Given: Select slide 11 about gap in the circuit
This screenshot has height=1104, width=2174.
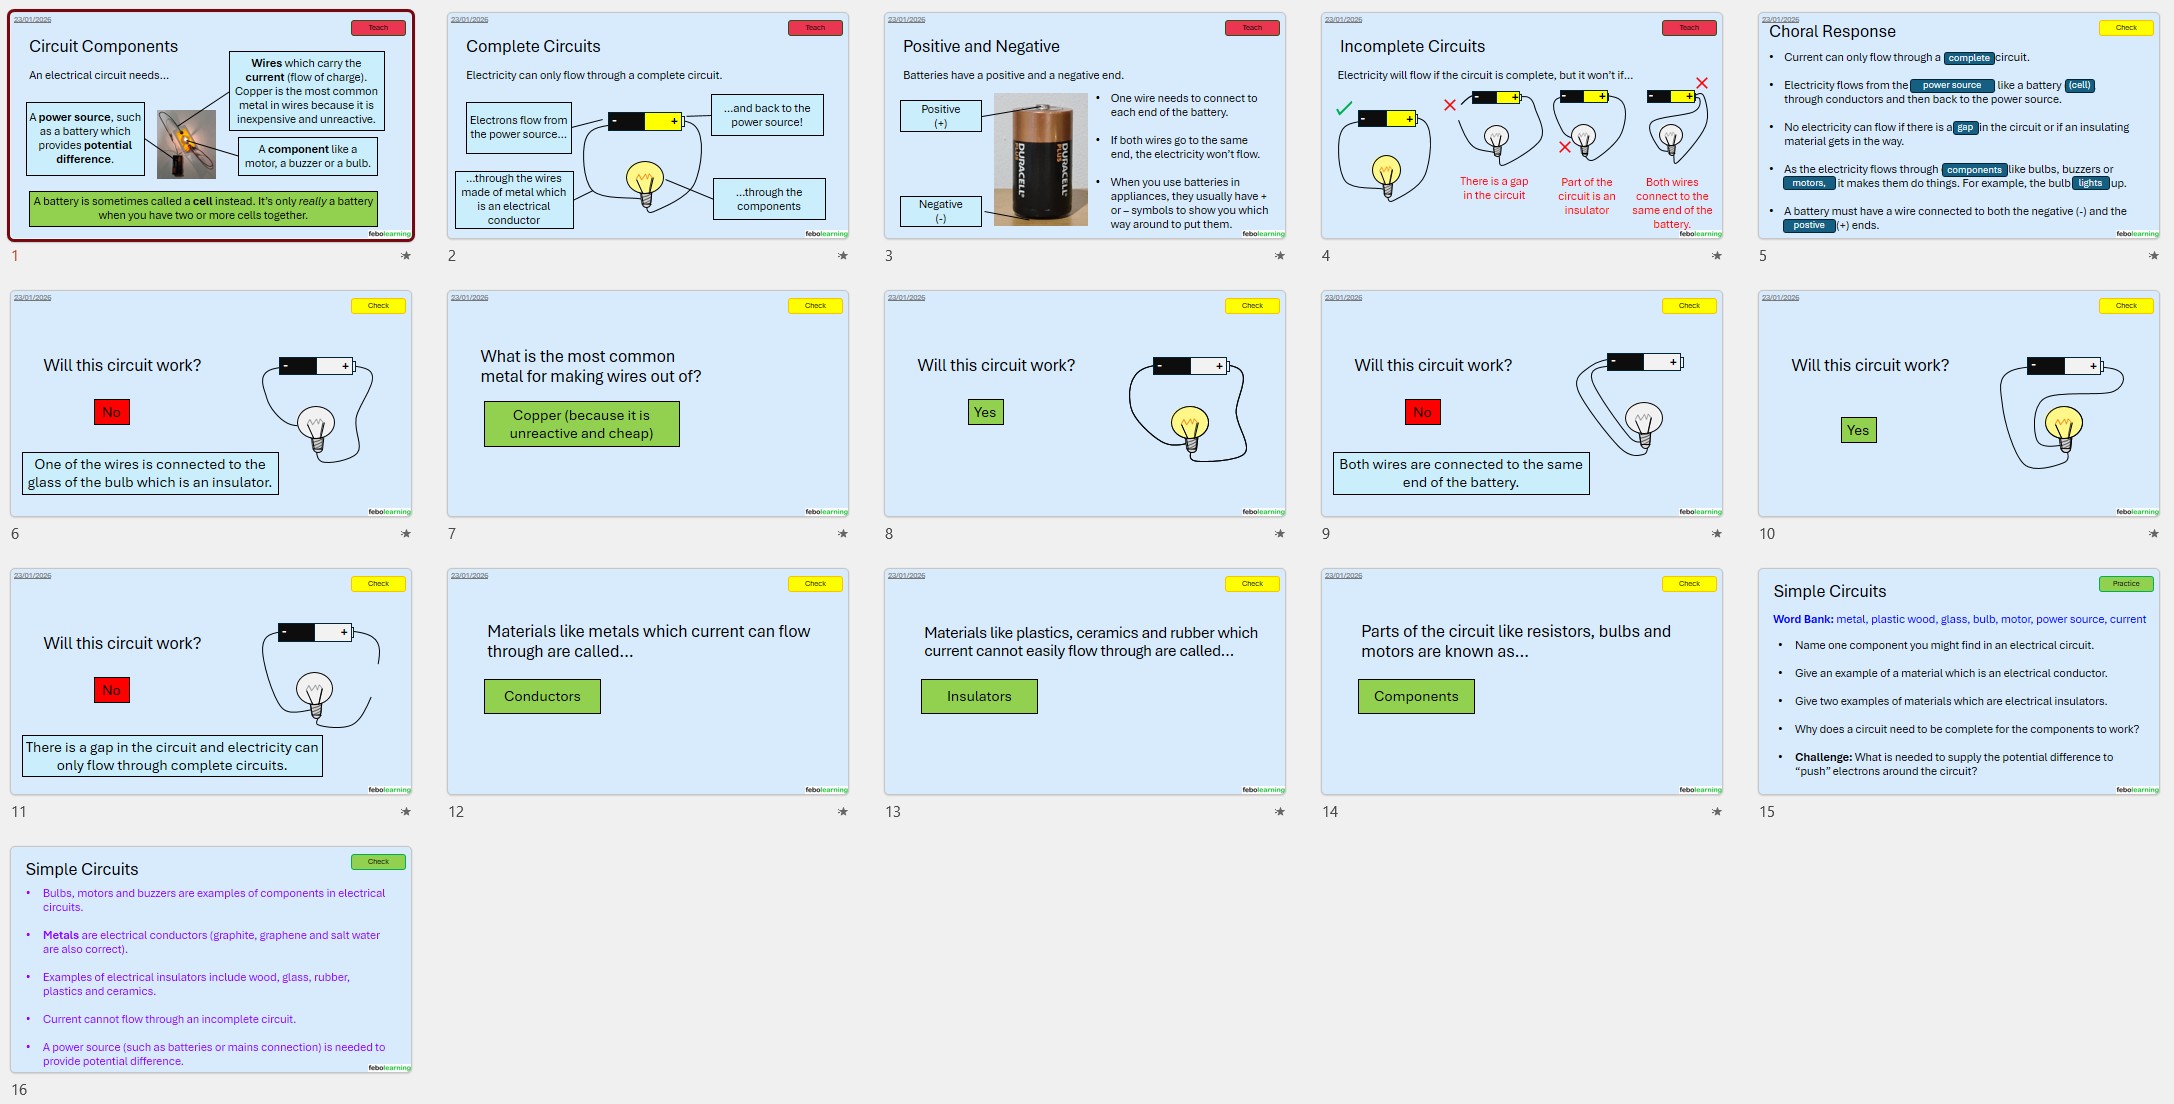Looking at the screenshot, I should click(x=211, y=682).
